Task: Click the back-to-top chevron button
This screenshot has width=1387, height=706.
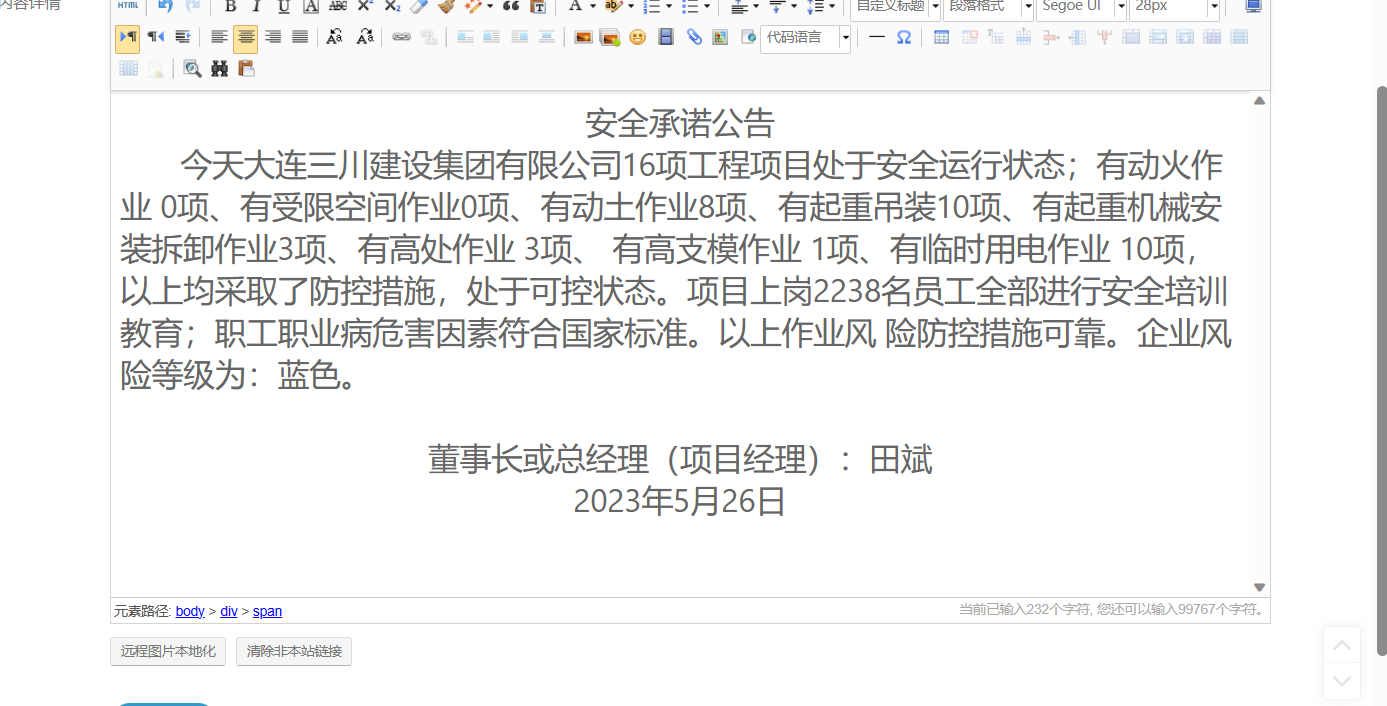Action: (1342, 645)
